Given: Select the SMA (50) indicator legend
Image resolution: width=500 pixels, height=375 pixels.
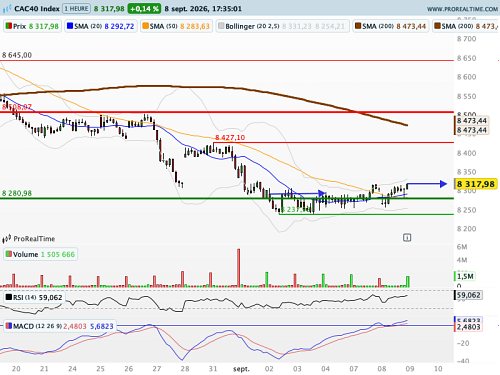Looking at the screenshot, I should pyautogui.click(x=176, y=26).
